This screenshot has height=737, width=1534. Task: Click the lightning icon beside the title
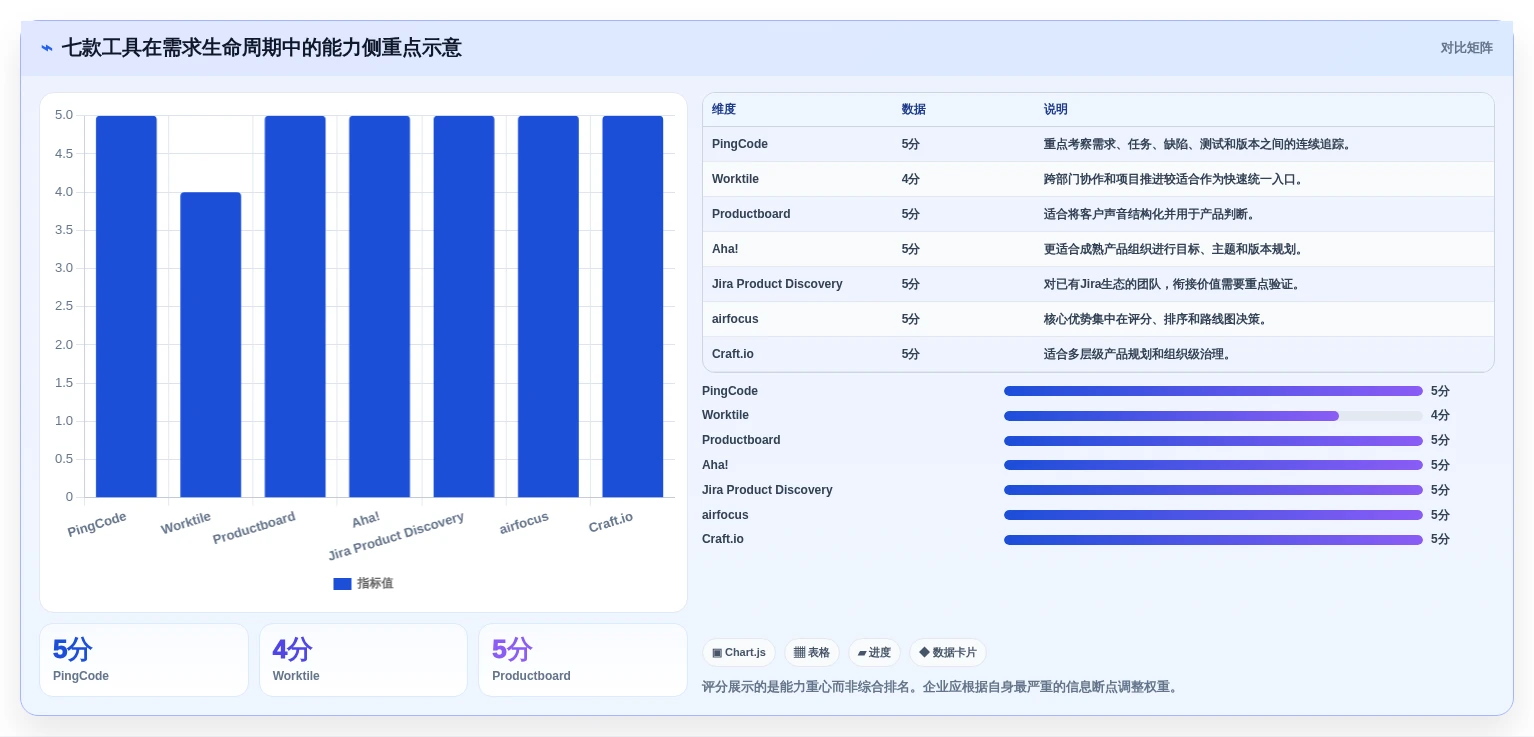47,48
